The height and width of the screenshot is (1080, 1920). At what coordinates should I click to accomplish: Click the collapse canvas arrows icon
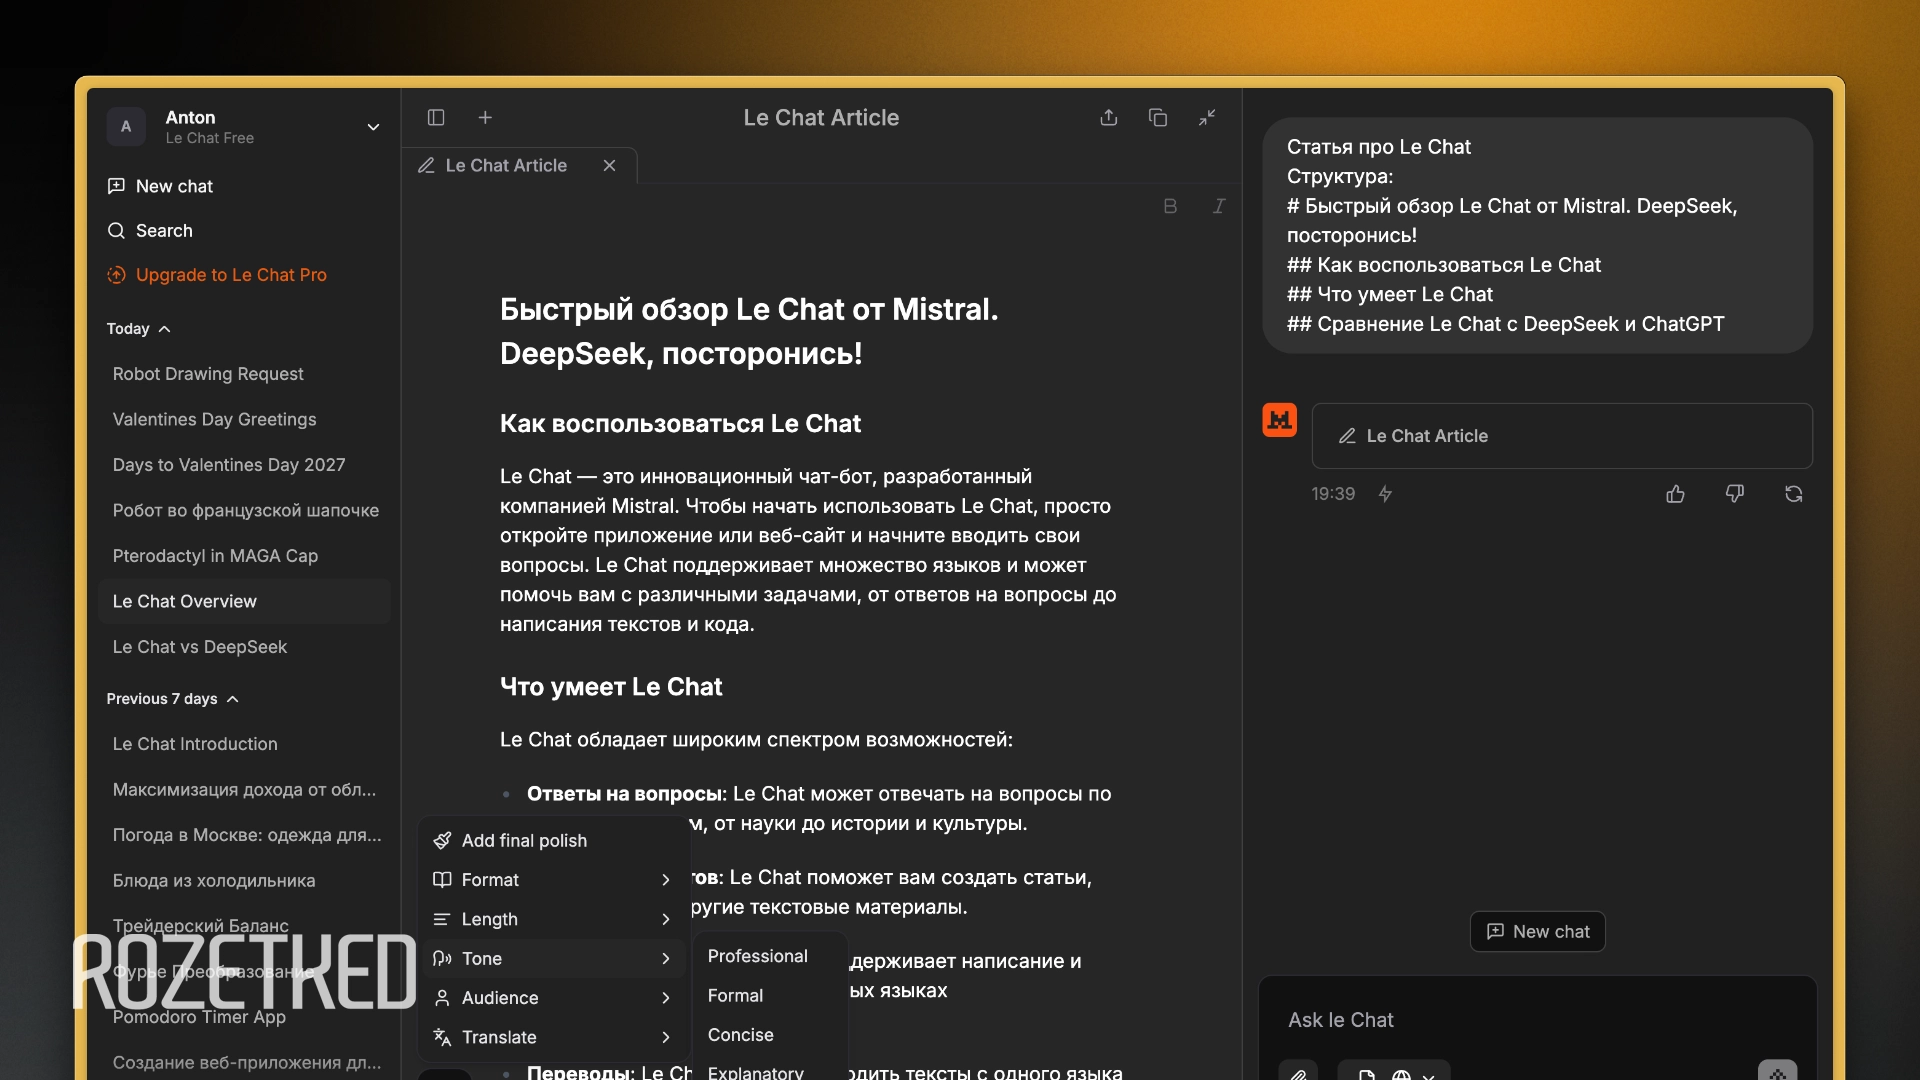coord(1207,118)
